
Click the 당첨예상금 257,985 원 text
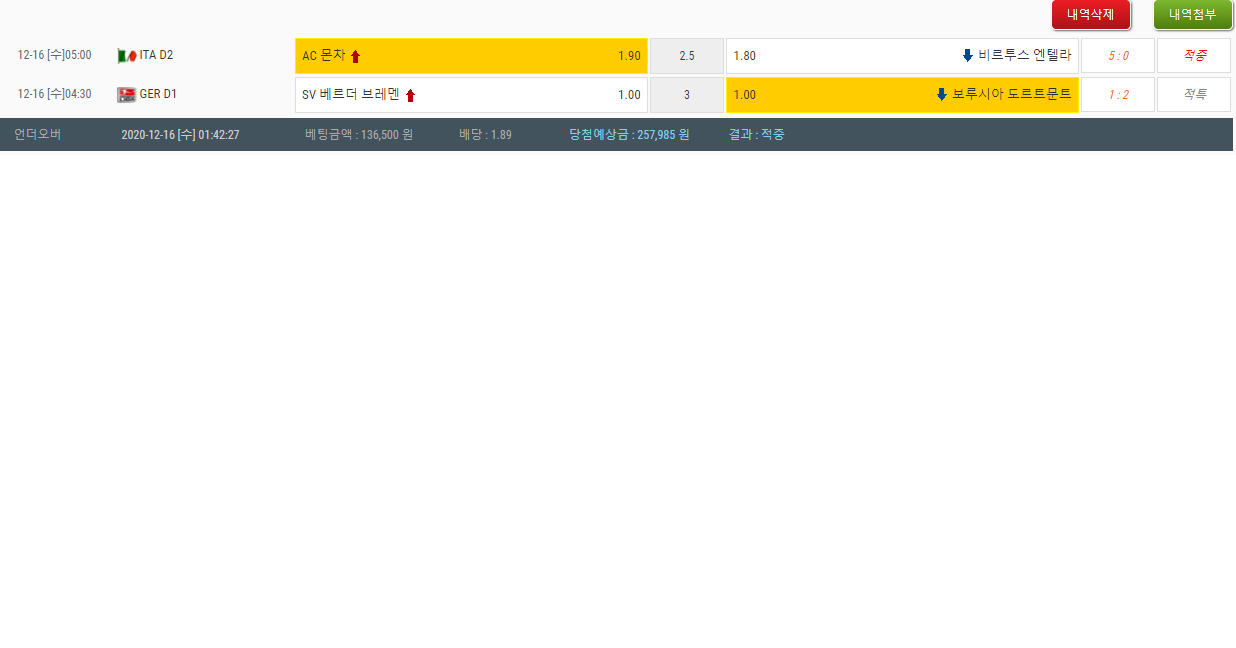coord(629,134)
